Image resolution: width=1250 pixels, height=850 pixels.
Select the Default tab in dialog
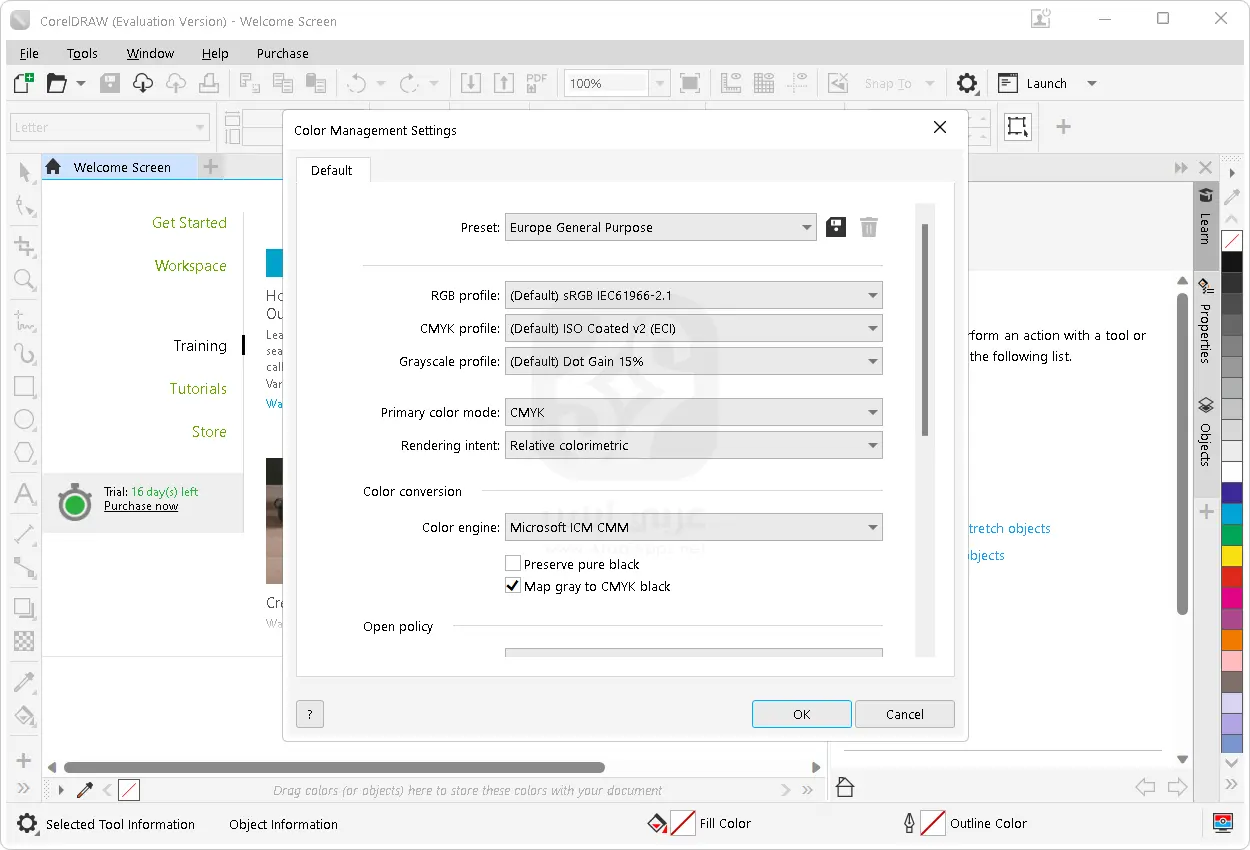click(331, 170)
